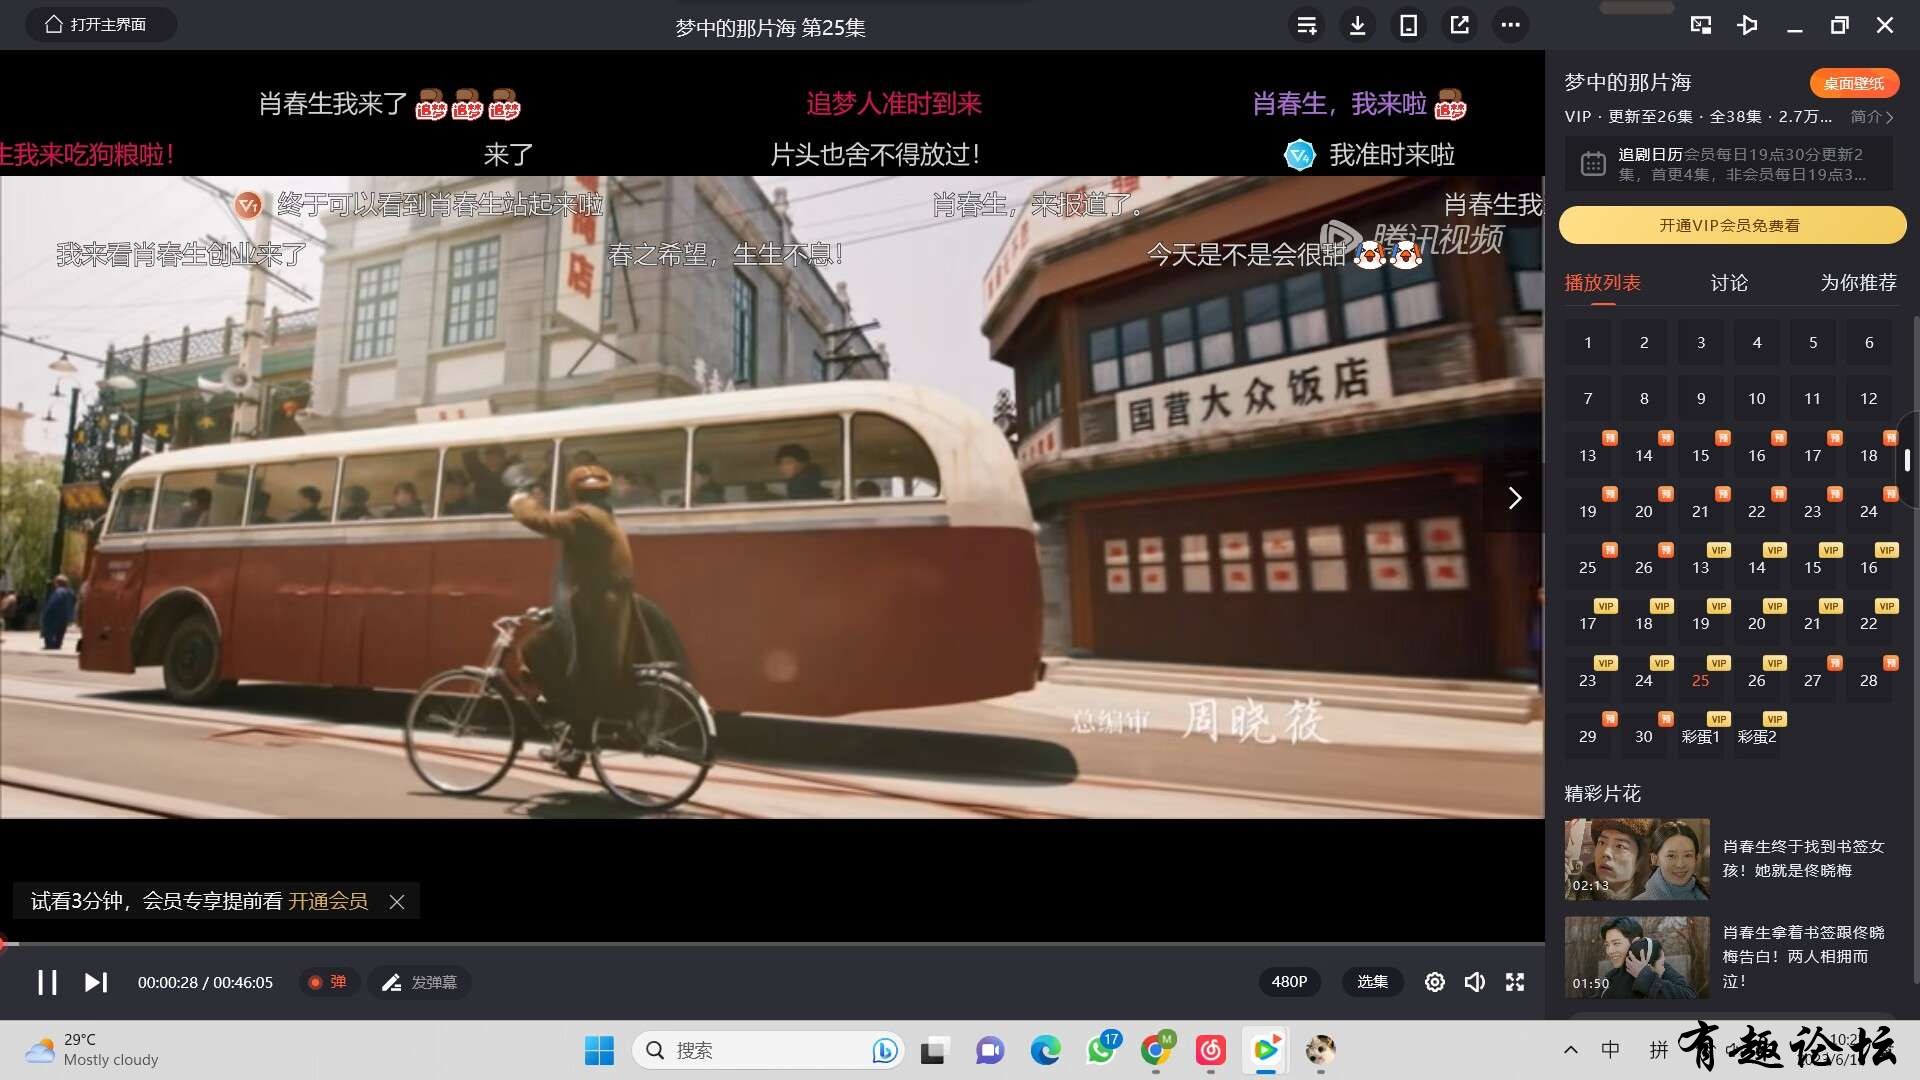Open the dog avatar app on taskbar
The width and height of the screenshot is (1920, 1080).
[1321, 1050]
